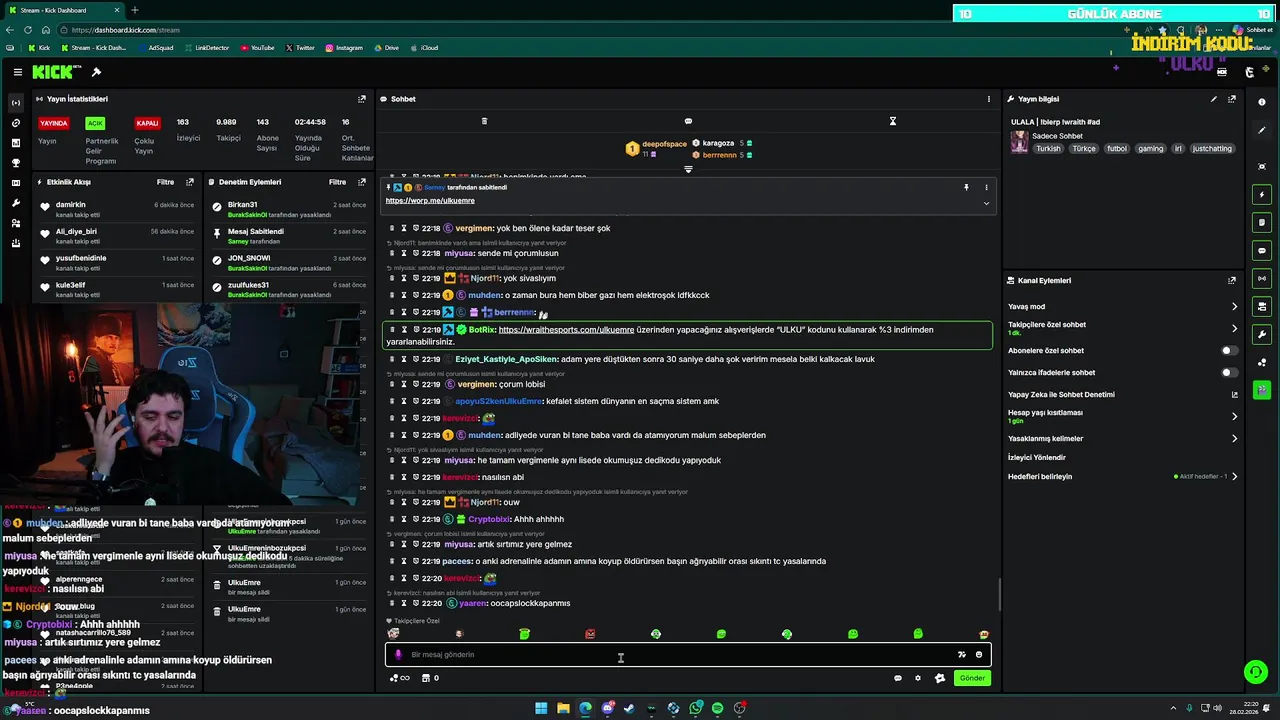This screenshot has height=720, width=1280.
Task: Click the moderator hammer icon in header
Action: coord(96,72)
